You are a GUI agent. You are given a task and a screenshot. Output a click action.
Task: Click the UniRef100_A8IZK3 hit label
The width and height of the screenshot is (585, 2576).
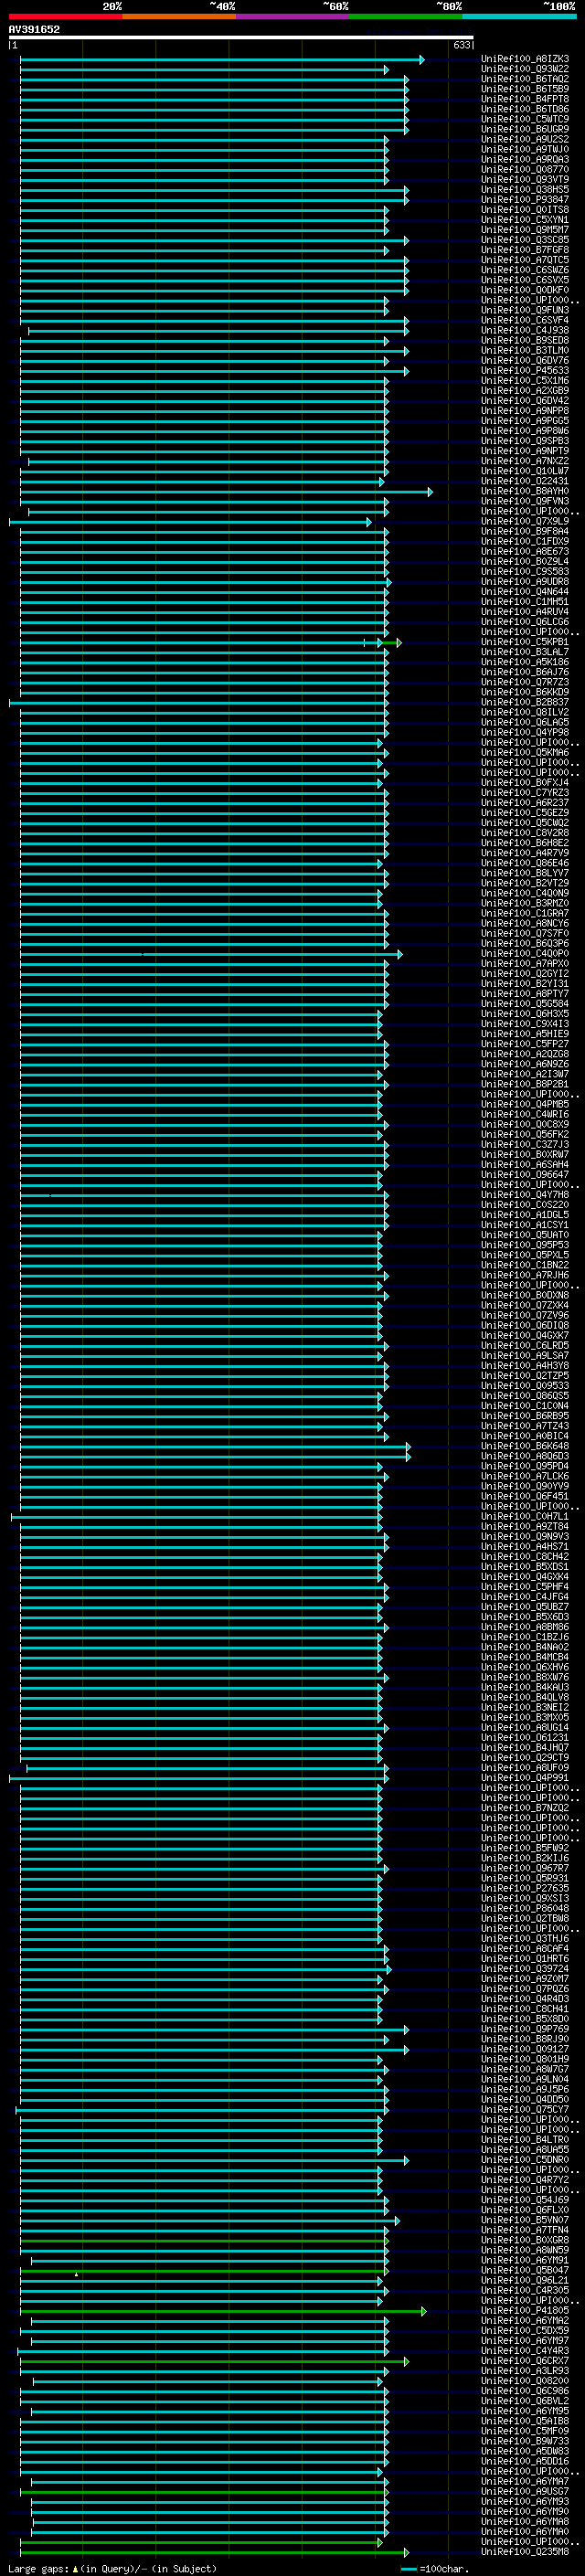point(525,59)
